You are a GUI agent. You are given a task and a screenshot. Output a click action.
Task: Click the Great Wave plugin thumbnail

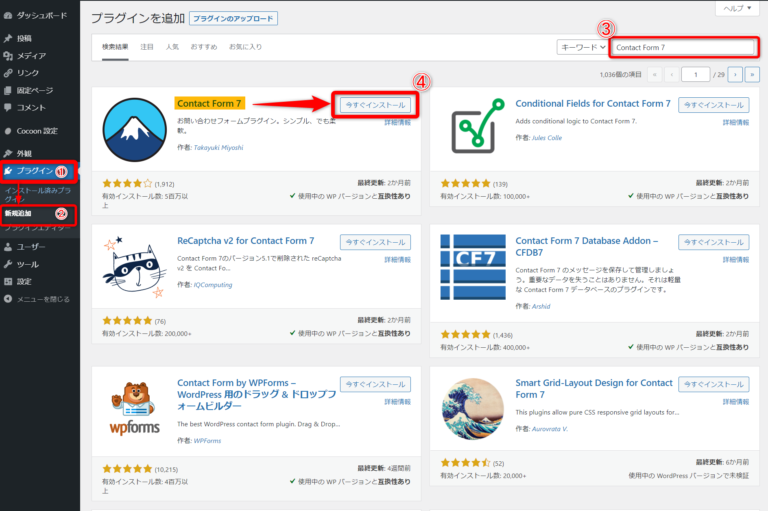coord(473,409)
